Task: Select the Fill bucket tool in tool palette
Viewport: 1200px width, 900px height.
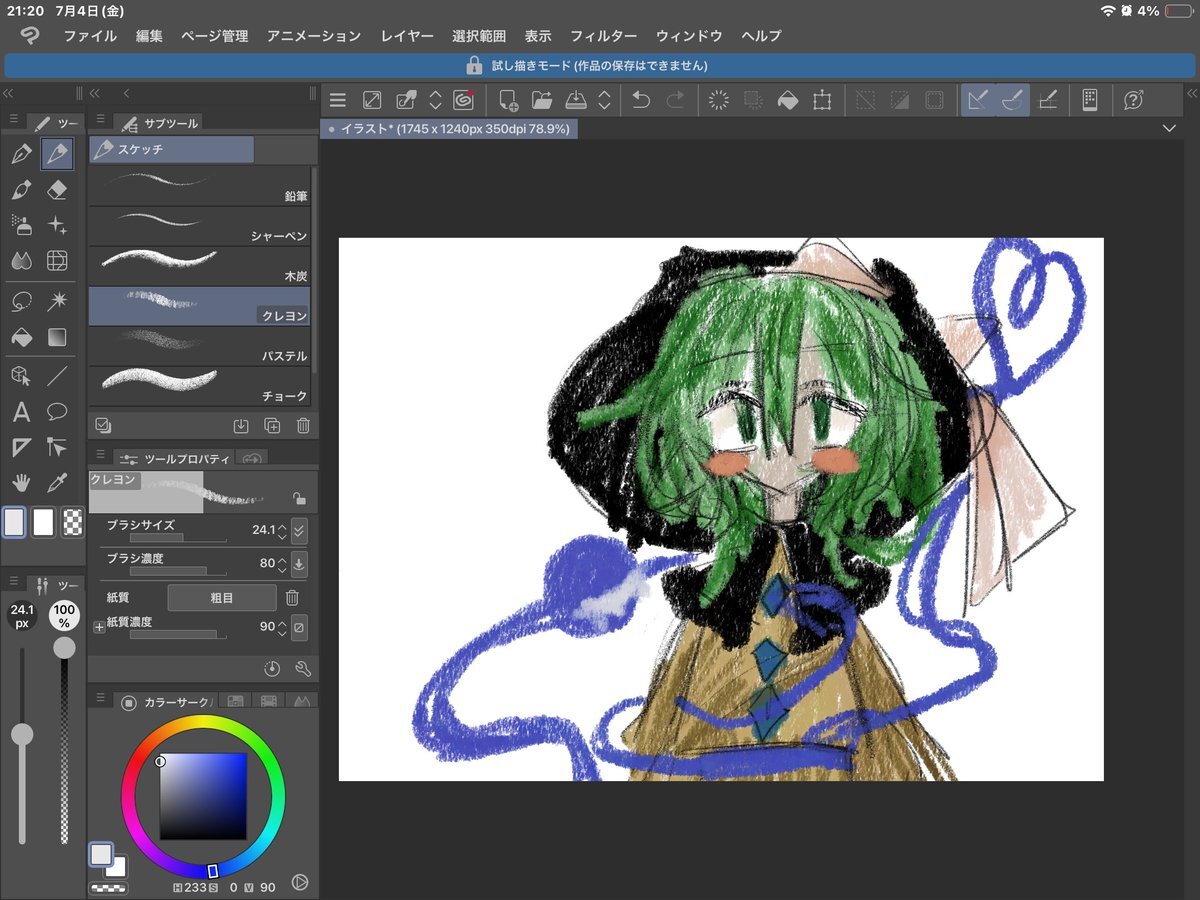Action: tap(21, 337)
